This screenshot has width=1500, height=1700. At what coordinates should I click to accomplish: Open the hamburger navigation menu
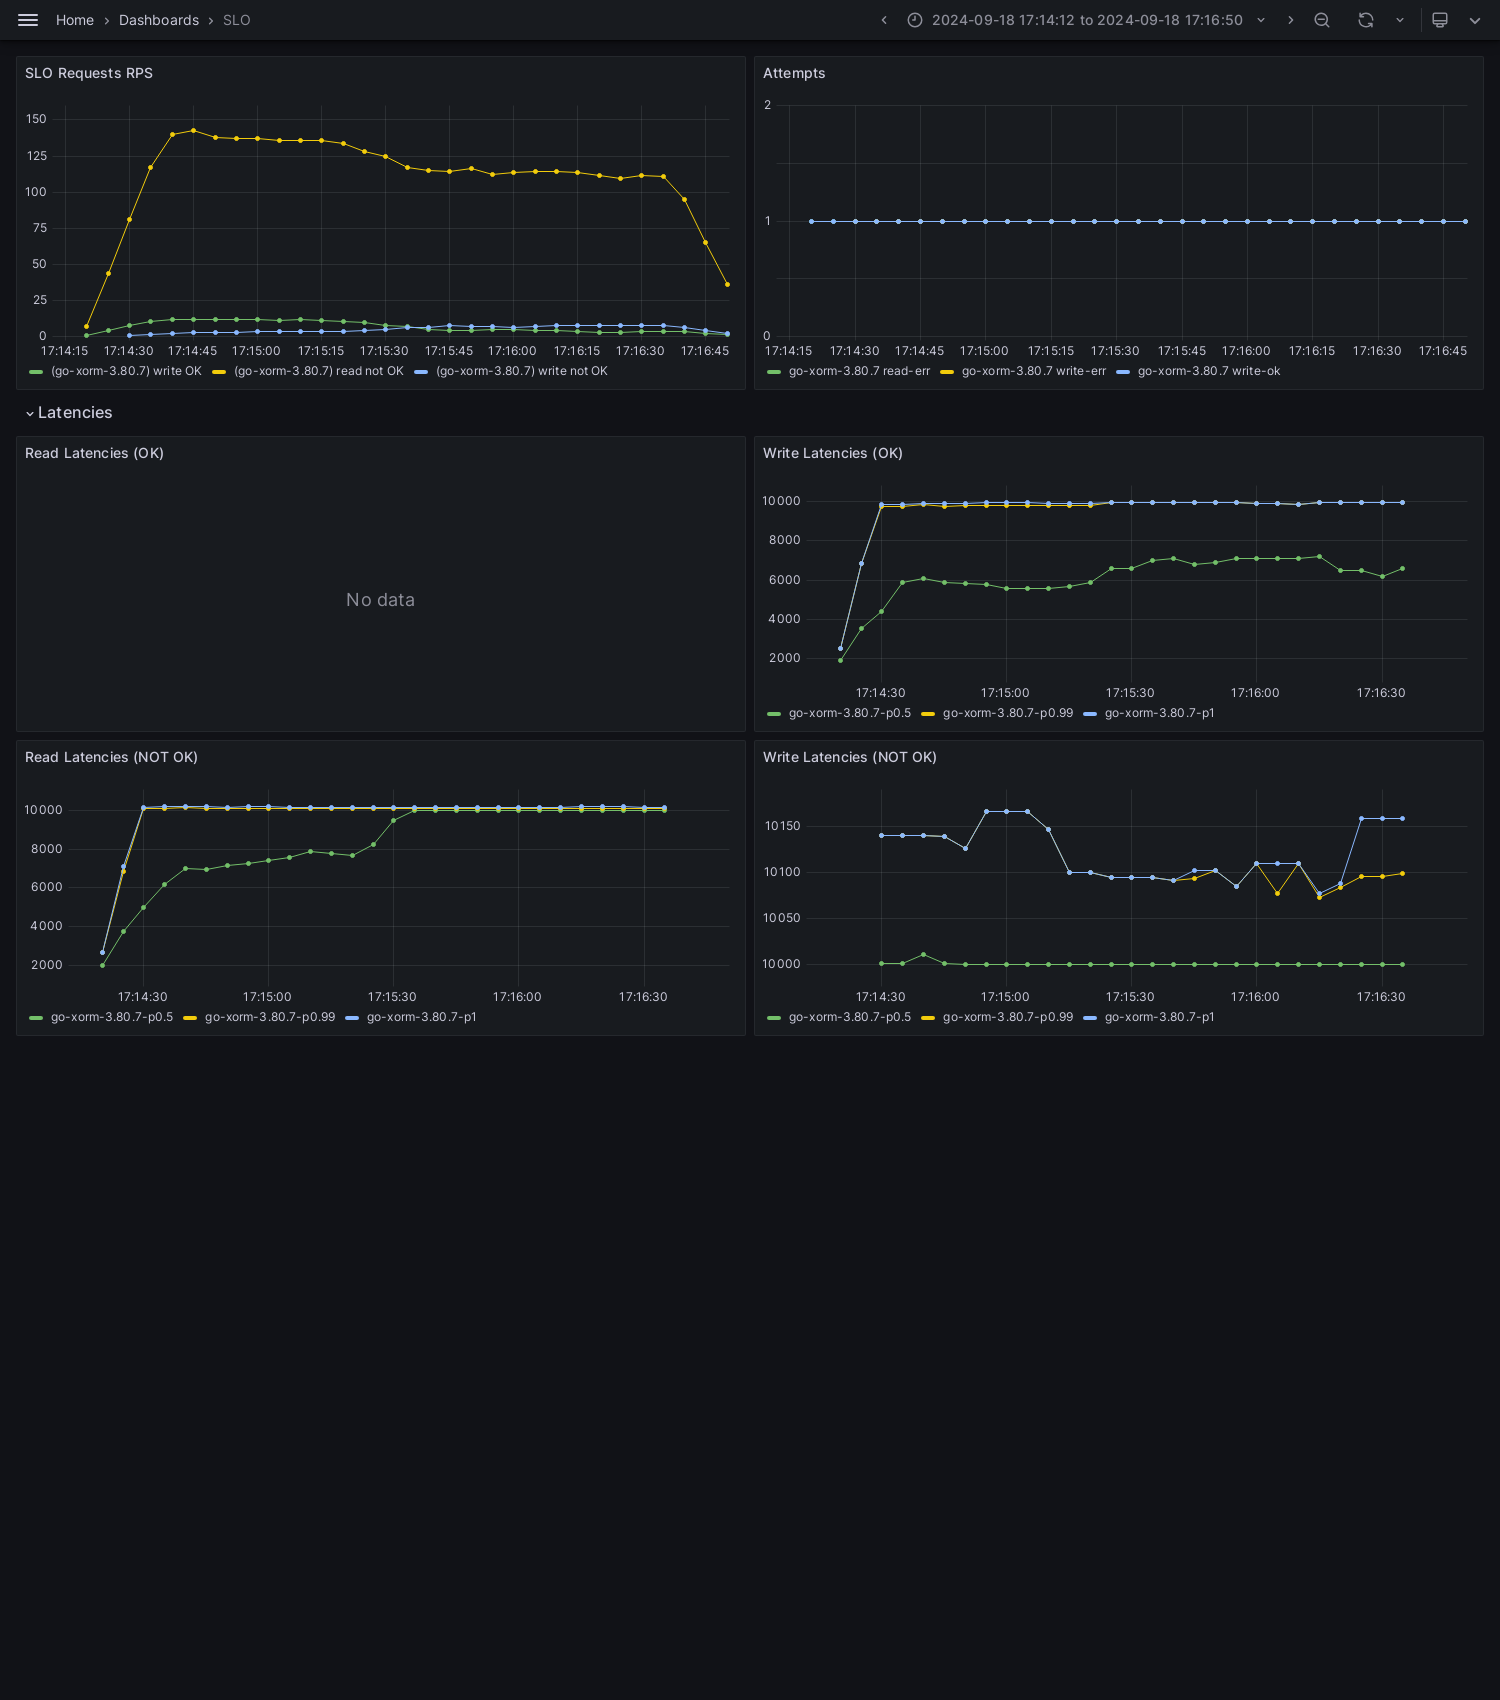(x=28, y=20)
